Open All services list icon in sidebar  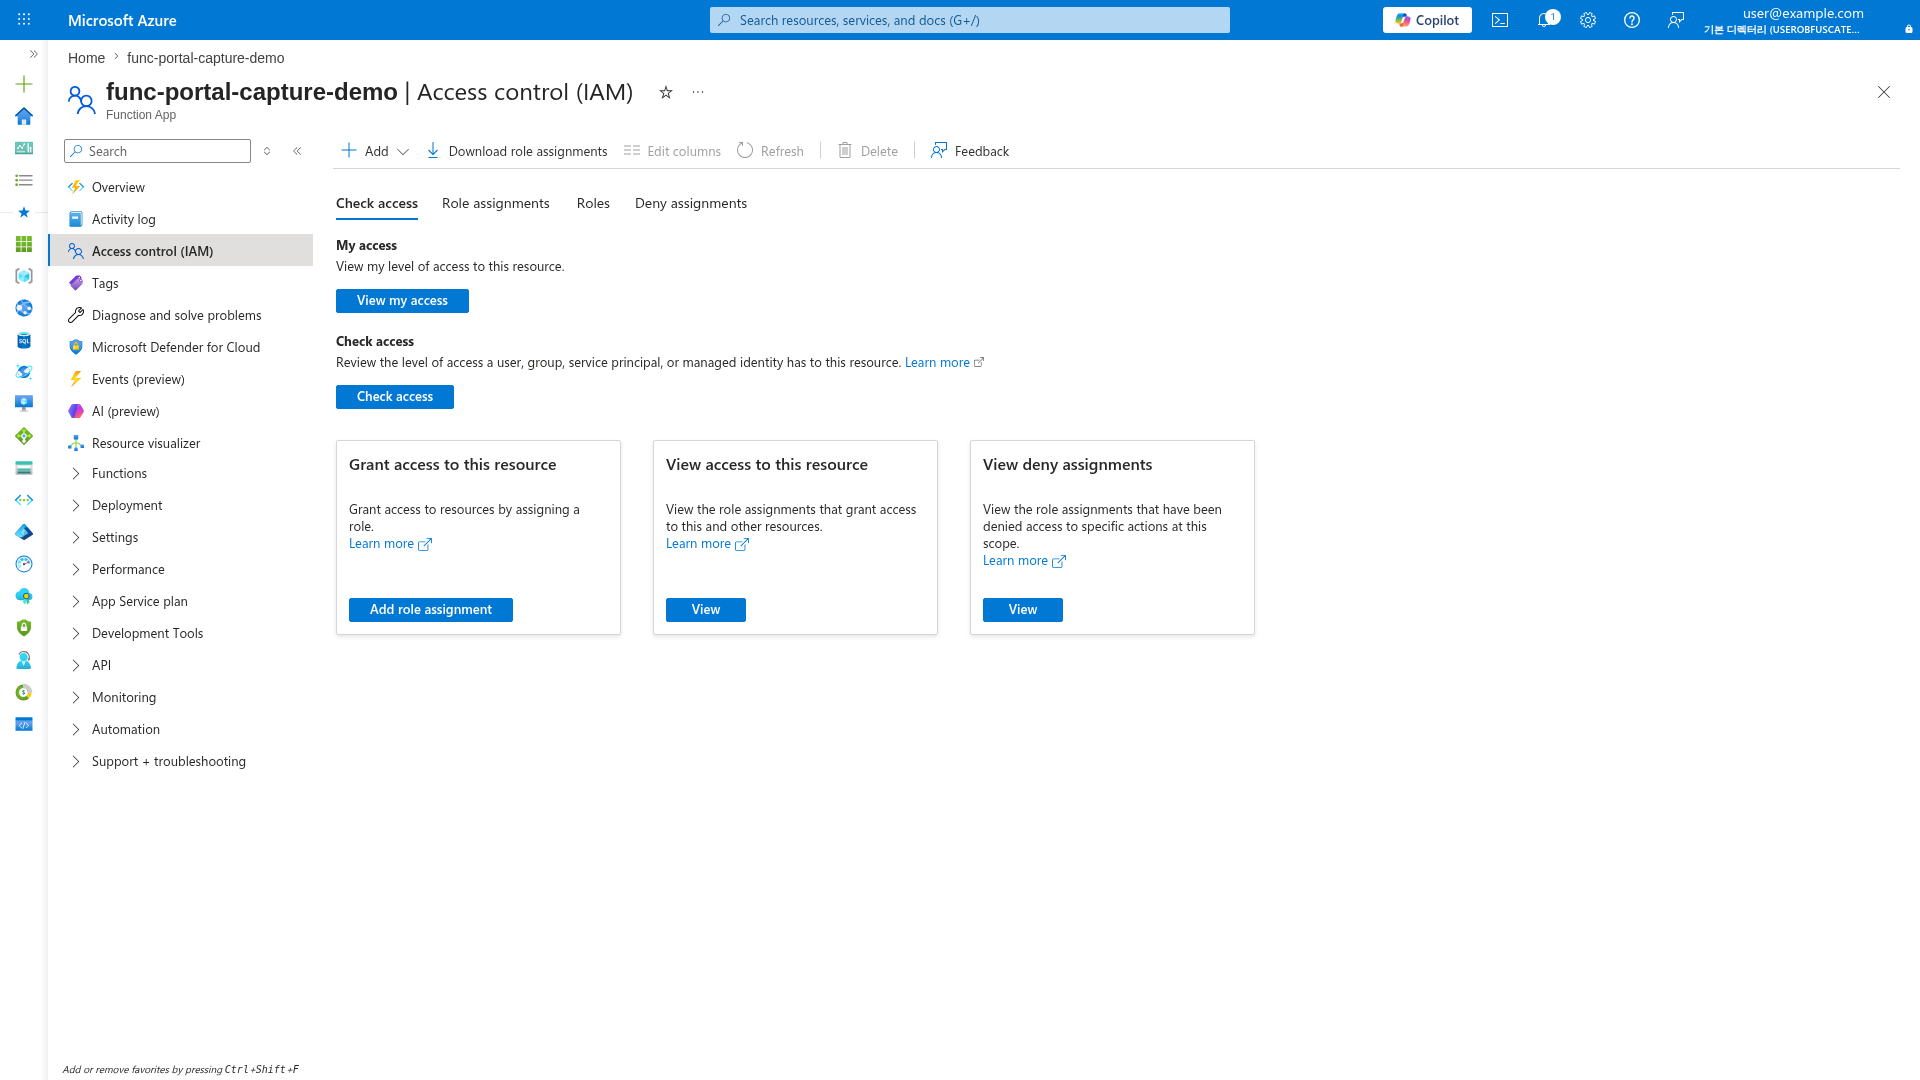[x=24, y=180]
